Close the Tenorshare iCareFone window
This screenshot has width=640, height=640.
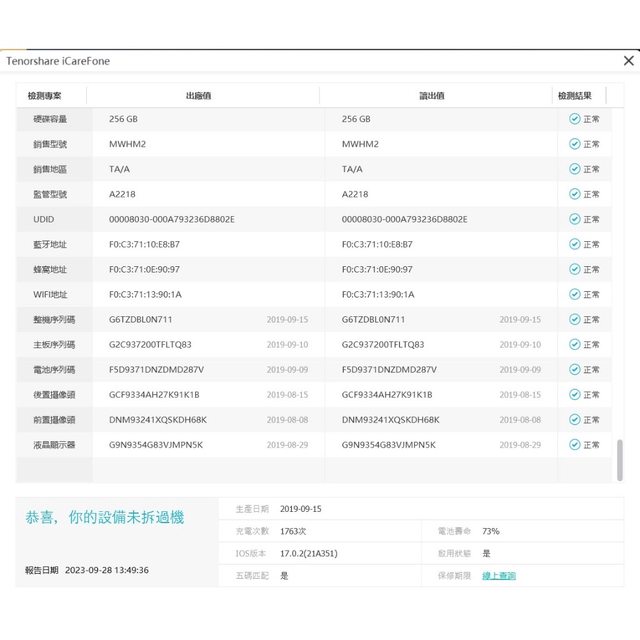(x=628, y=61)
